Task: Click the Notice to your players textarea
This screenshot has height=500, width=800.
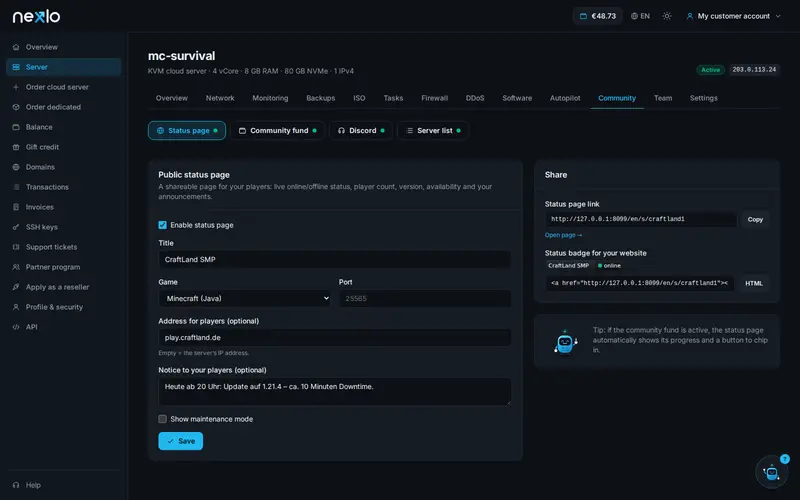Action: (335, 391)
